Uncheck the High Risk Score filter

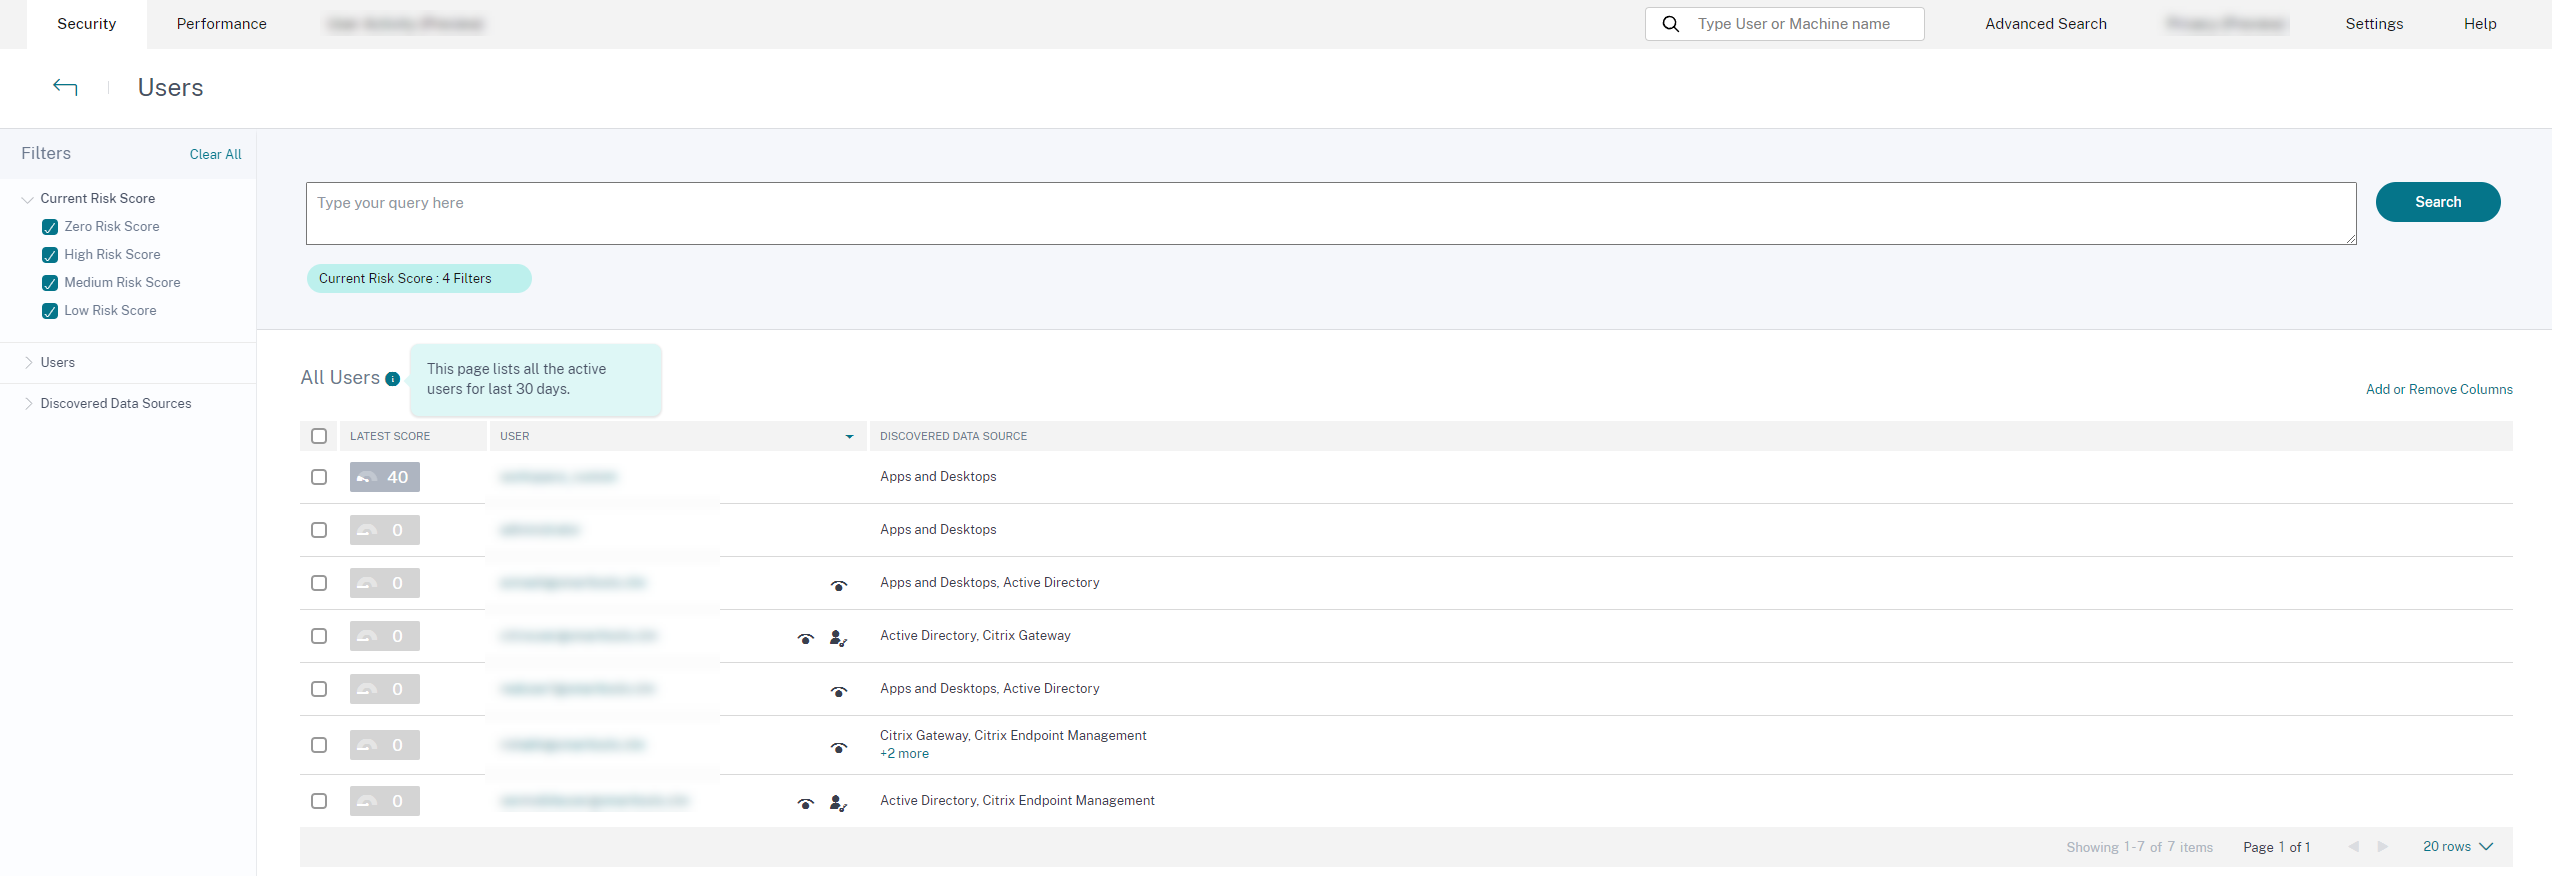point(50,255)
